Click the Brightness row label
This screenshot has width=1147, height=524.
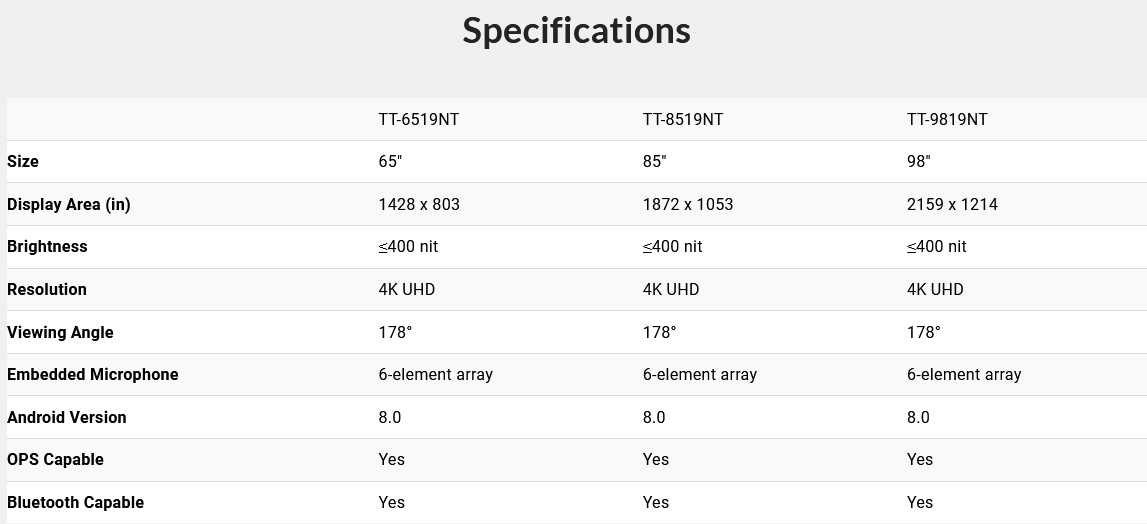point(47,246)
